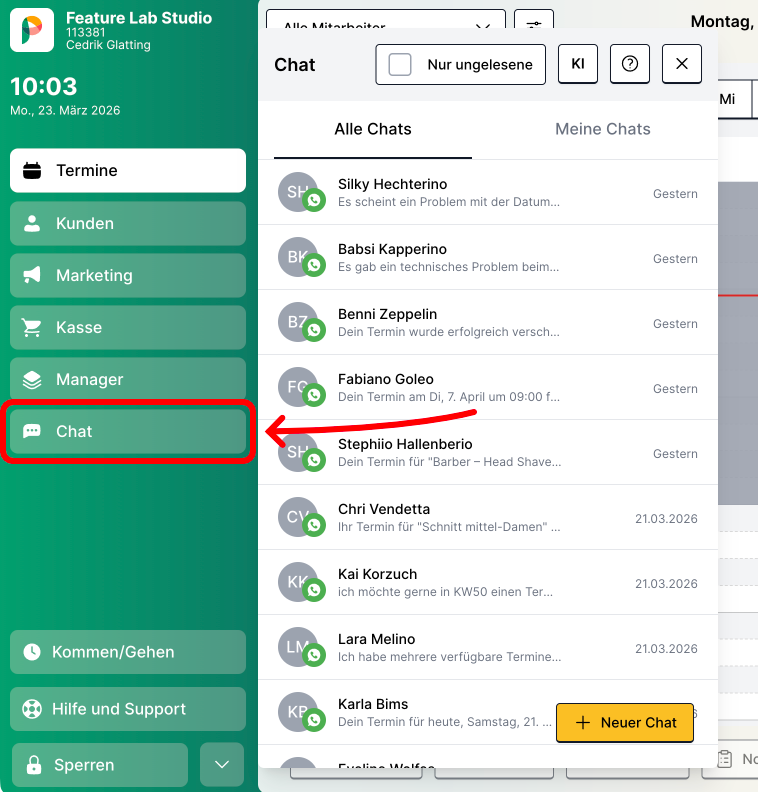Expand the chevron next to Sperren

[x=222, y=765]
